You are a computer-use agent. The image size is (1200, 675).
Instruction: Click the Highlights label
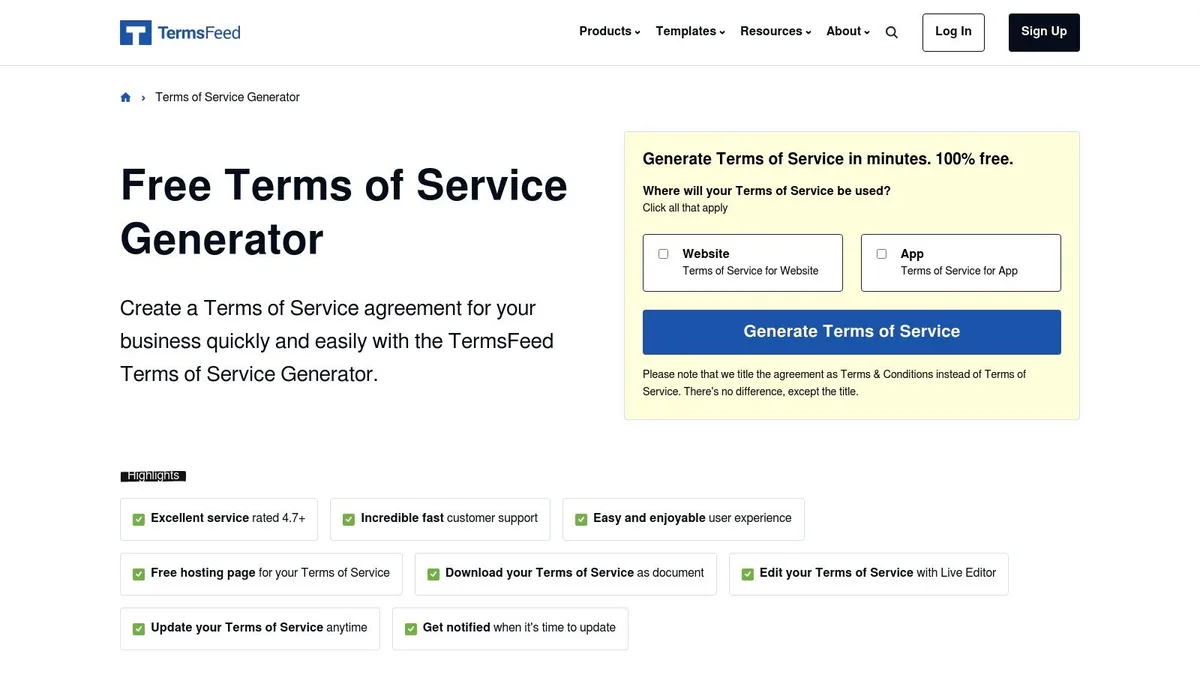[153, 476]
